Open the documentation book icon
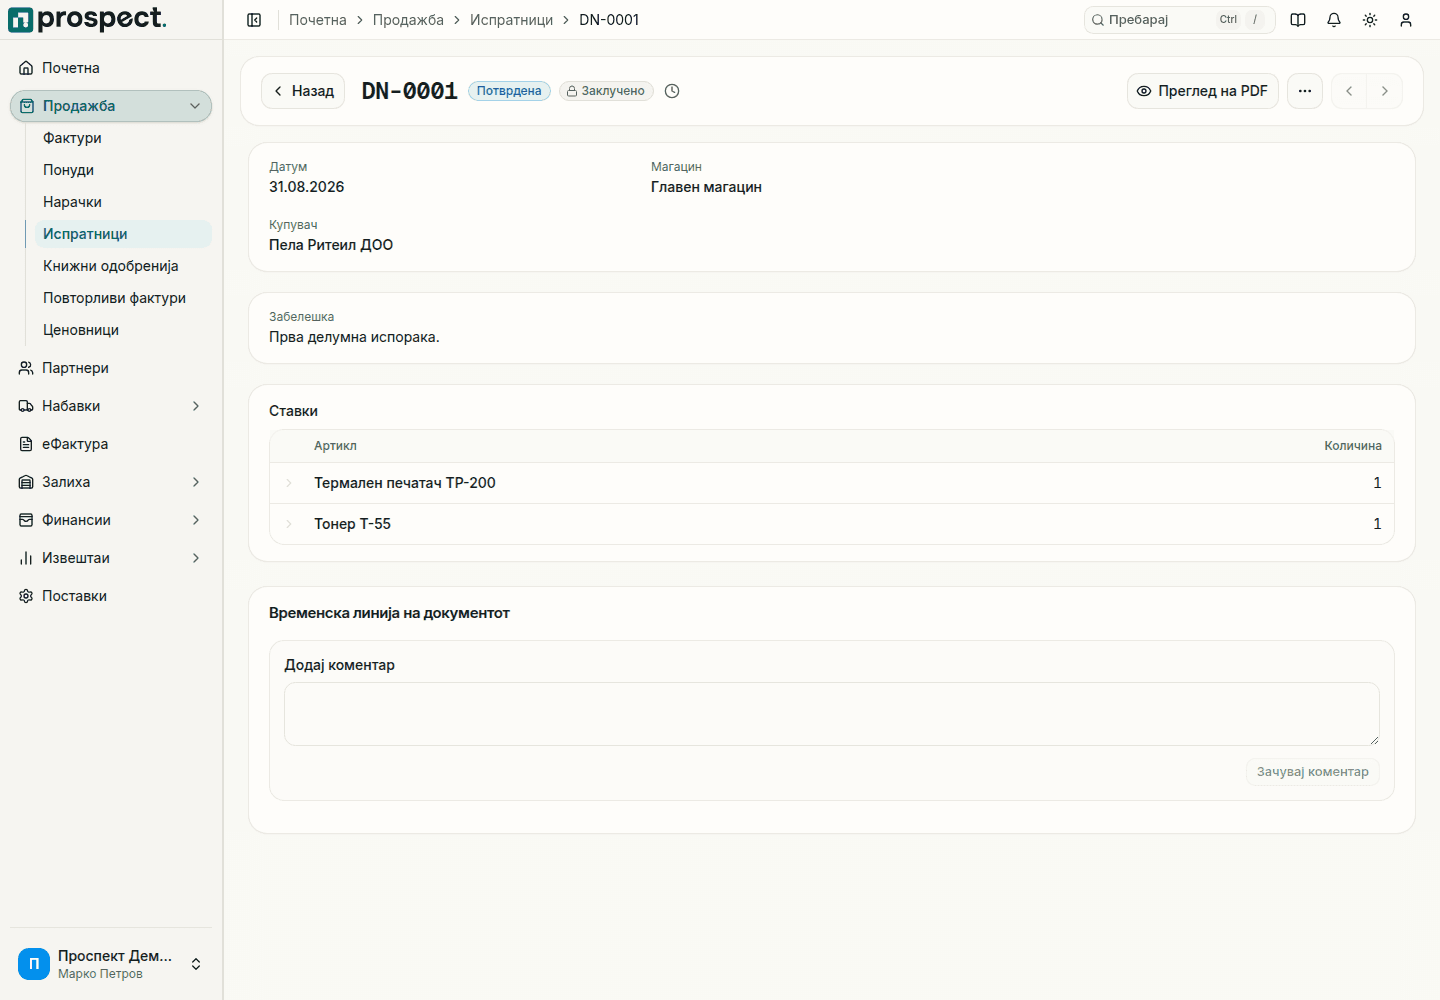This screenshot has height=1000, width=1440. click(1298, 20)
